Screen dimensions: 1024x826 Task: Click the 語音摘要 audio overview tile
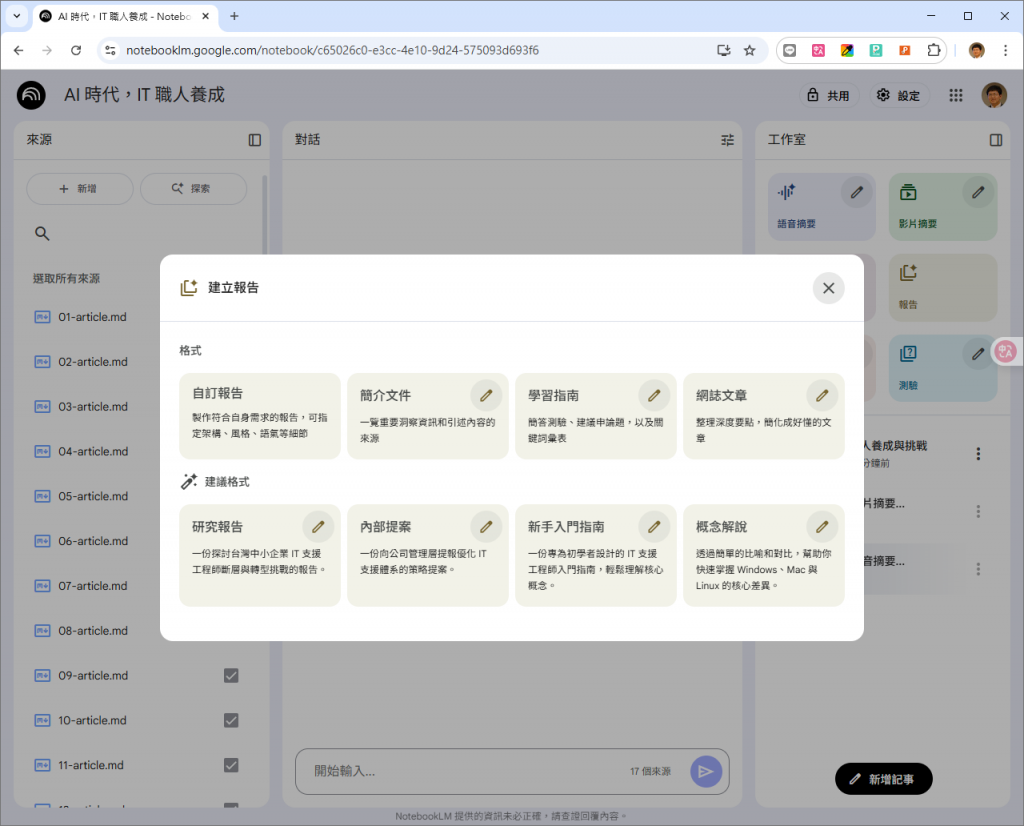(x=822, y=207)
